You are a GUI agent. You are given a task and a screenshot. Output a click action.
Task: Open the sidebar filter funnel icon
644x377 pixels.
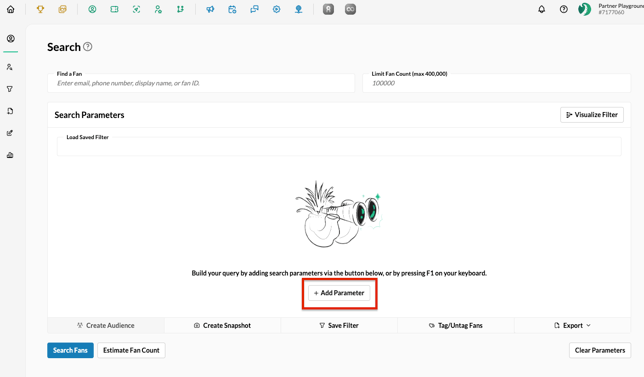tap(10, 89)
